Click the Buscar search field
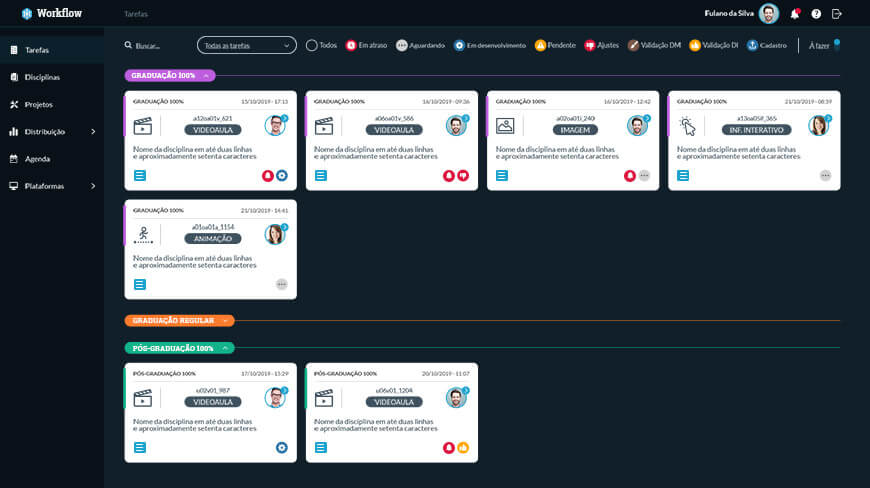The height and width of the screenshot is (488, 870). click(152, 46)
